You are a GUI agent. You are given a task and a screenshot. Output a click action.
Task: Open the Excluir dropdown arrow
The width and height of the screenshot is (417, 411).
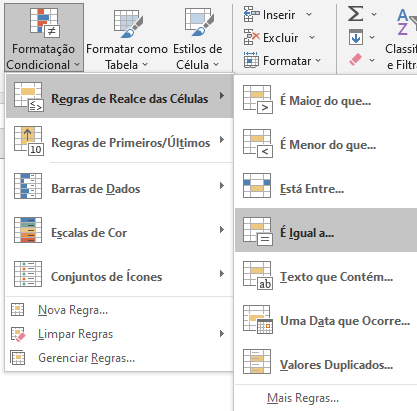[x=312, y=37]
